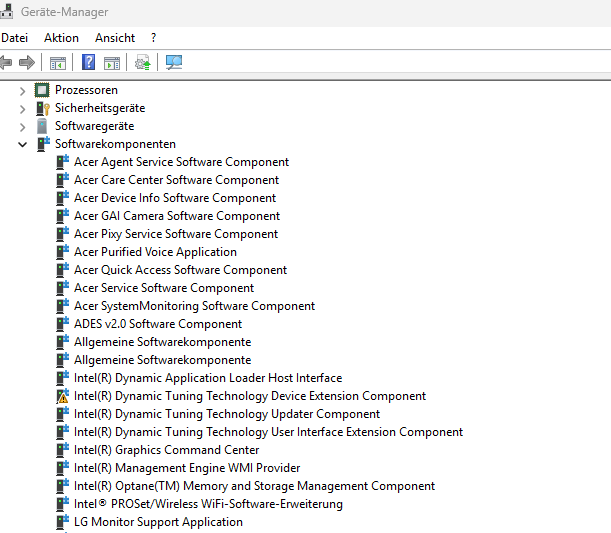Click icon beside Acer Agent Service Software Component

point(62,162)
